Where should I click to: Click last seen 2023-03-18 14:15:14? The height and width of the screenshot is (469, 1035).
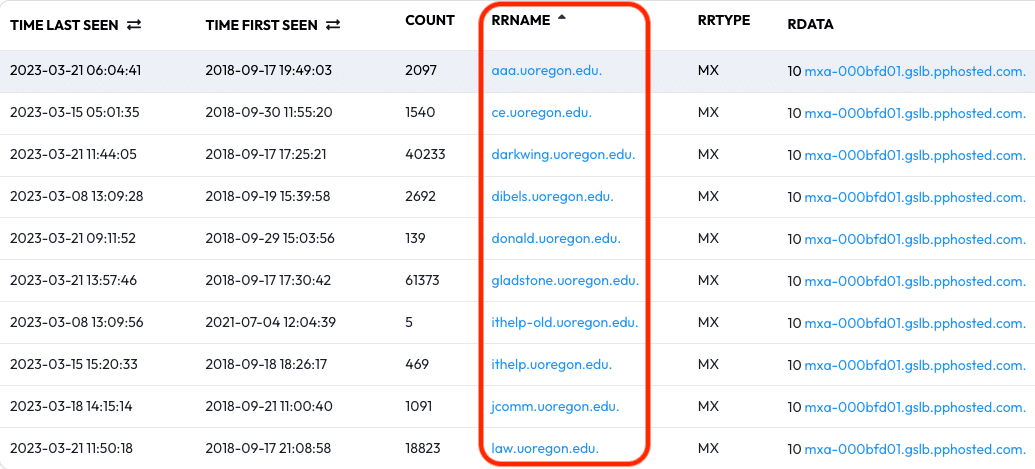pos(71,406)
